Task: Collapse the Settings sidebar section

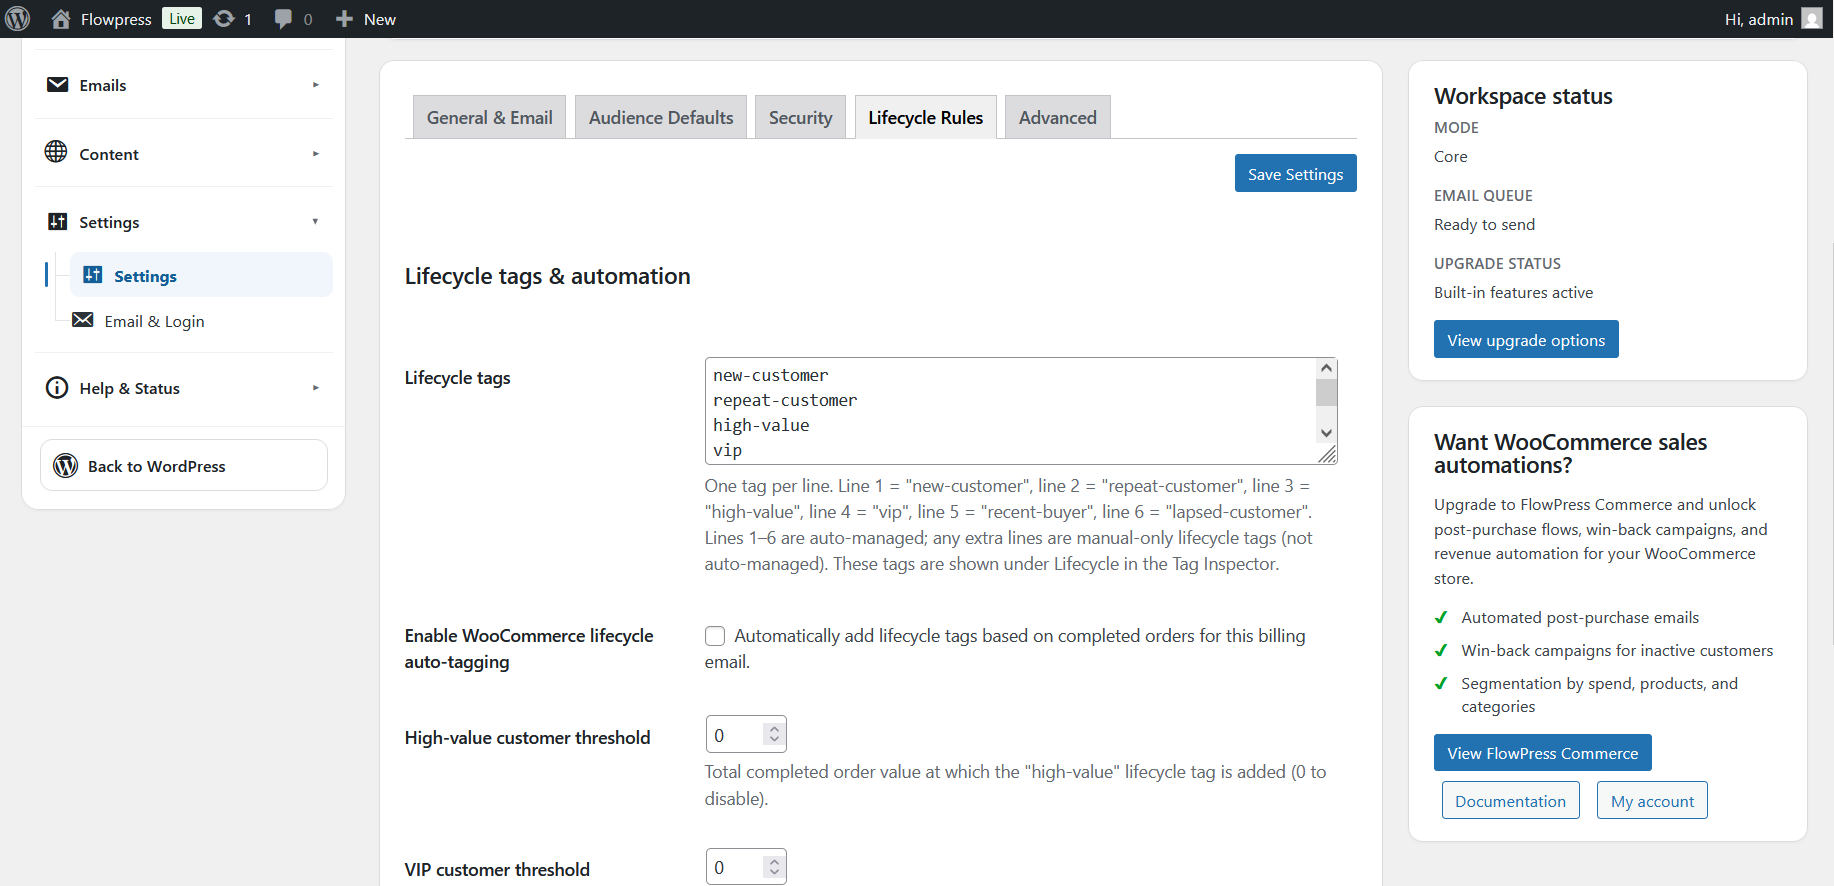Action: click(316, 222)
